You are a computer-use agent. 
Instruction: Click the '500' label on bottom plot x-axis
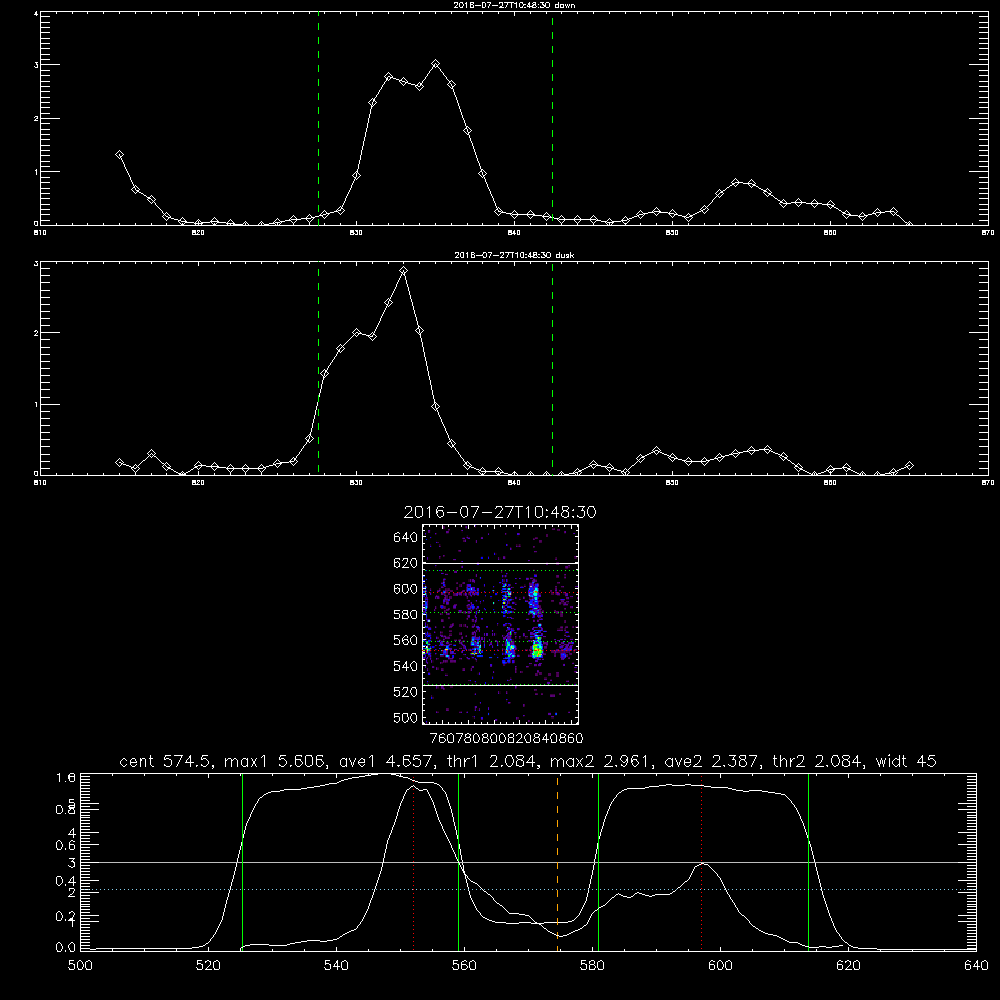pyautogui.click(x=80, y=966)
